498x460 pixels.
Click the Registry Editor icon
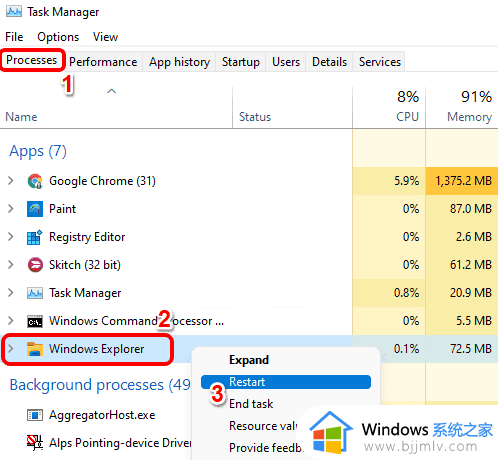tap(35, 237)
